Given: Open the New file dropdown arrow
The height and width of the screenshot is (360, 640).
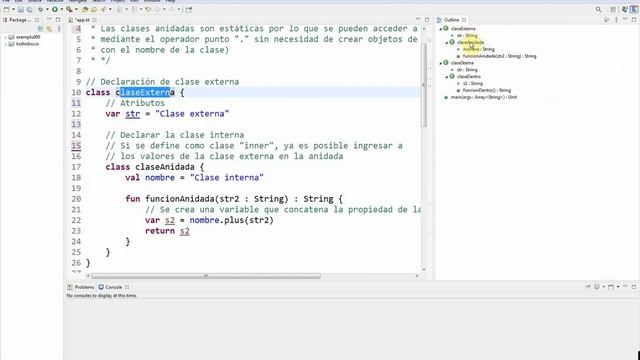Looking at the screenshot, I should pos(13,10).
